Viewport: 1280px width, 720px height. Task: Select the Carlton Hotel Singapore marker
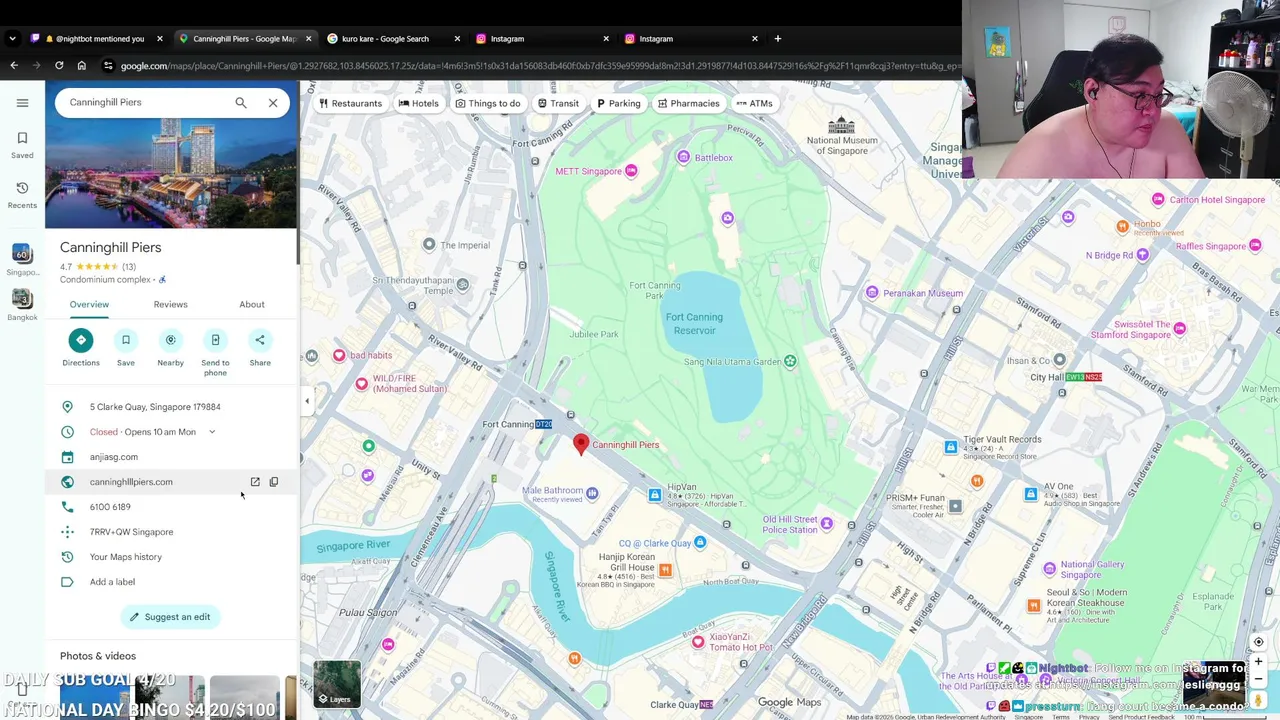pyautogui.click(x=1158, y=200)
